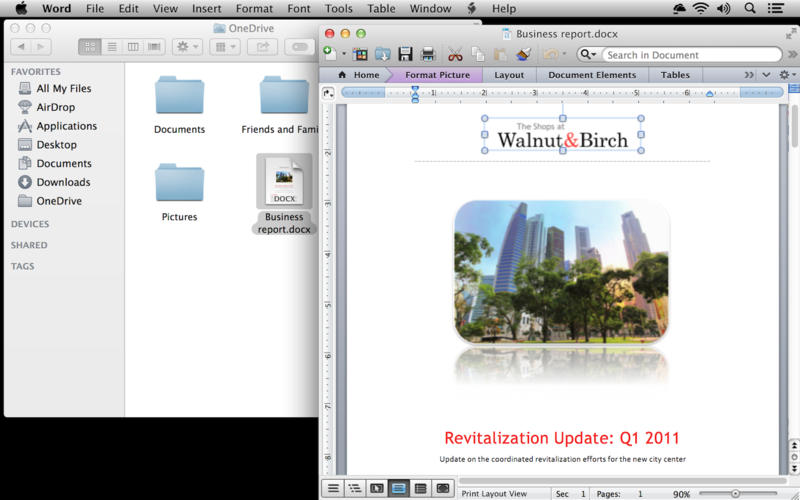Switch to Outline view in the status bar
Image resolution: width=800 pixels, height=500 pixels.
[x=355, y=488]
